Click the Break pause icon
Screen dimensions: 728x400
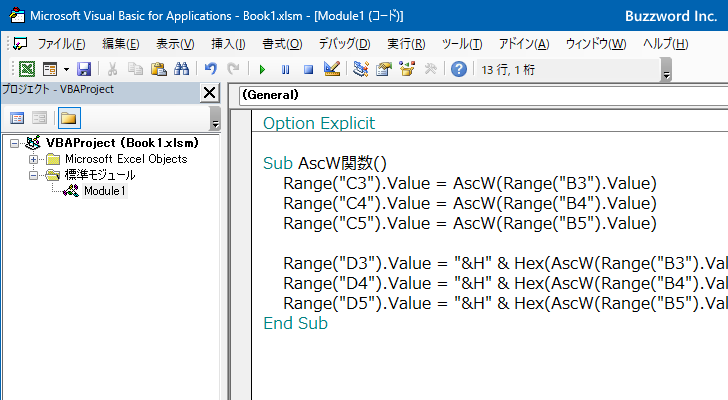(x=285, y=69)
